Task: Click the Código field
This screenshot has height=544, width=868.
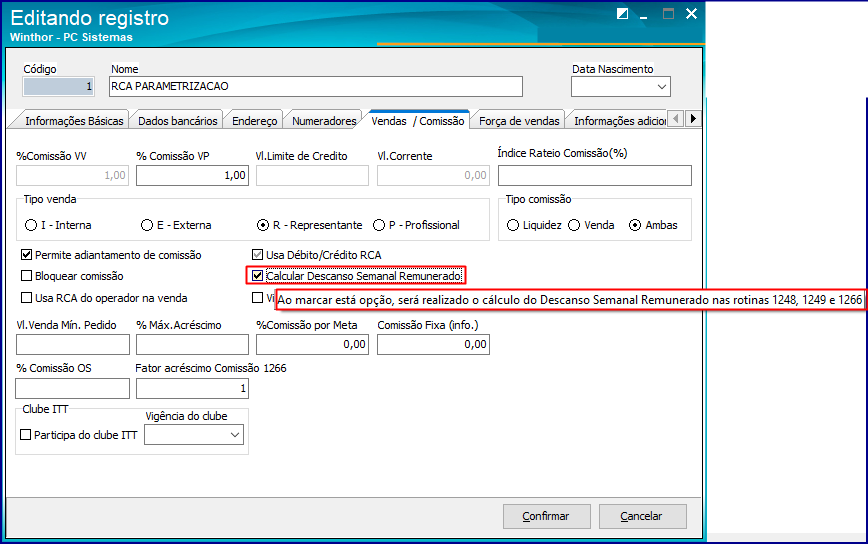Action: (x=58, y=86)
